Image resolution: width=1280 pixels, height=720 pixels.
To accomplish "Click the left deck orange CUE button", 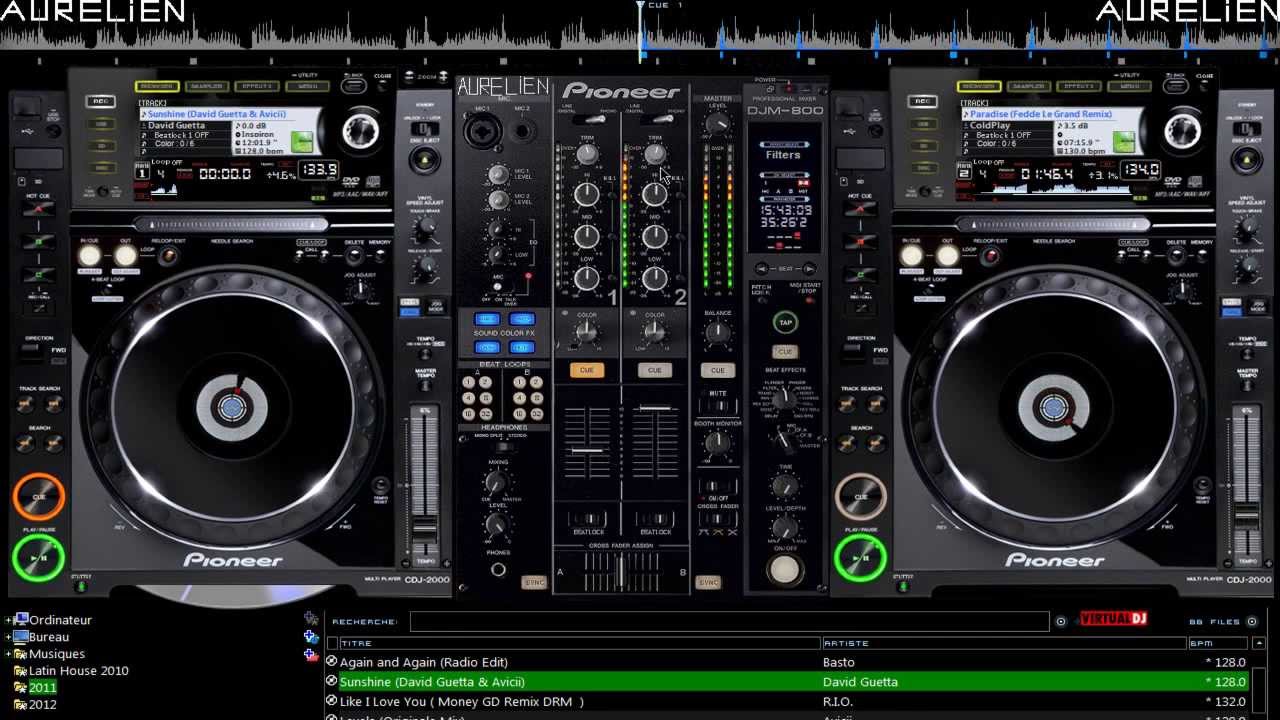I will 39,496.
